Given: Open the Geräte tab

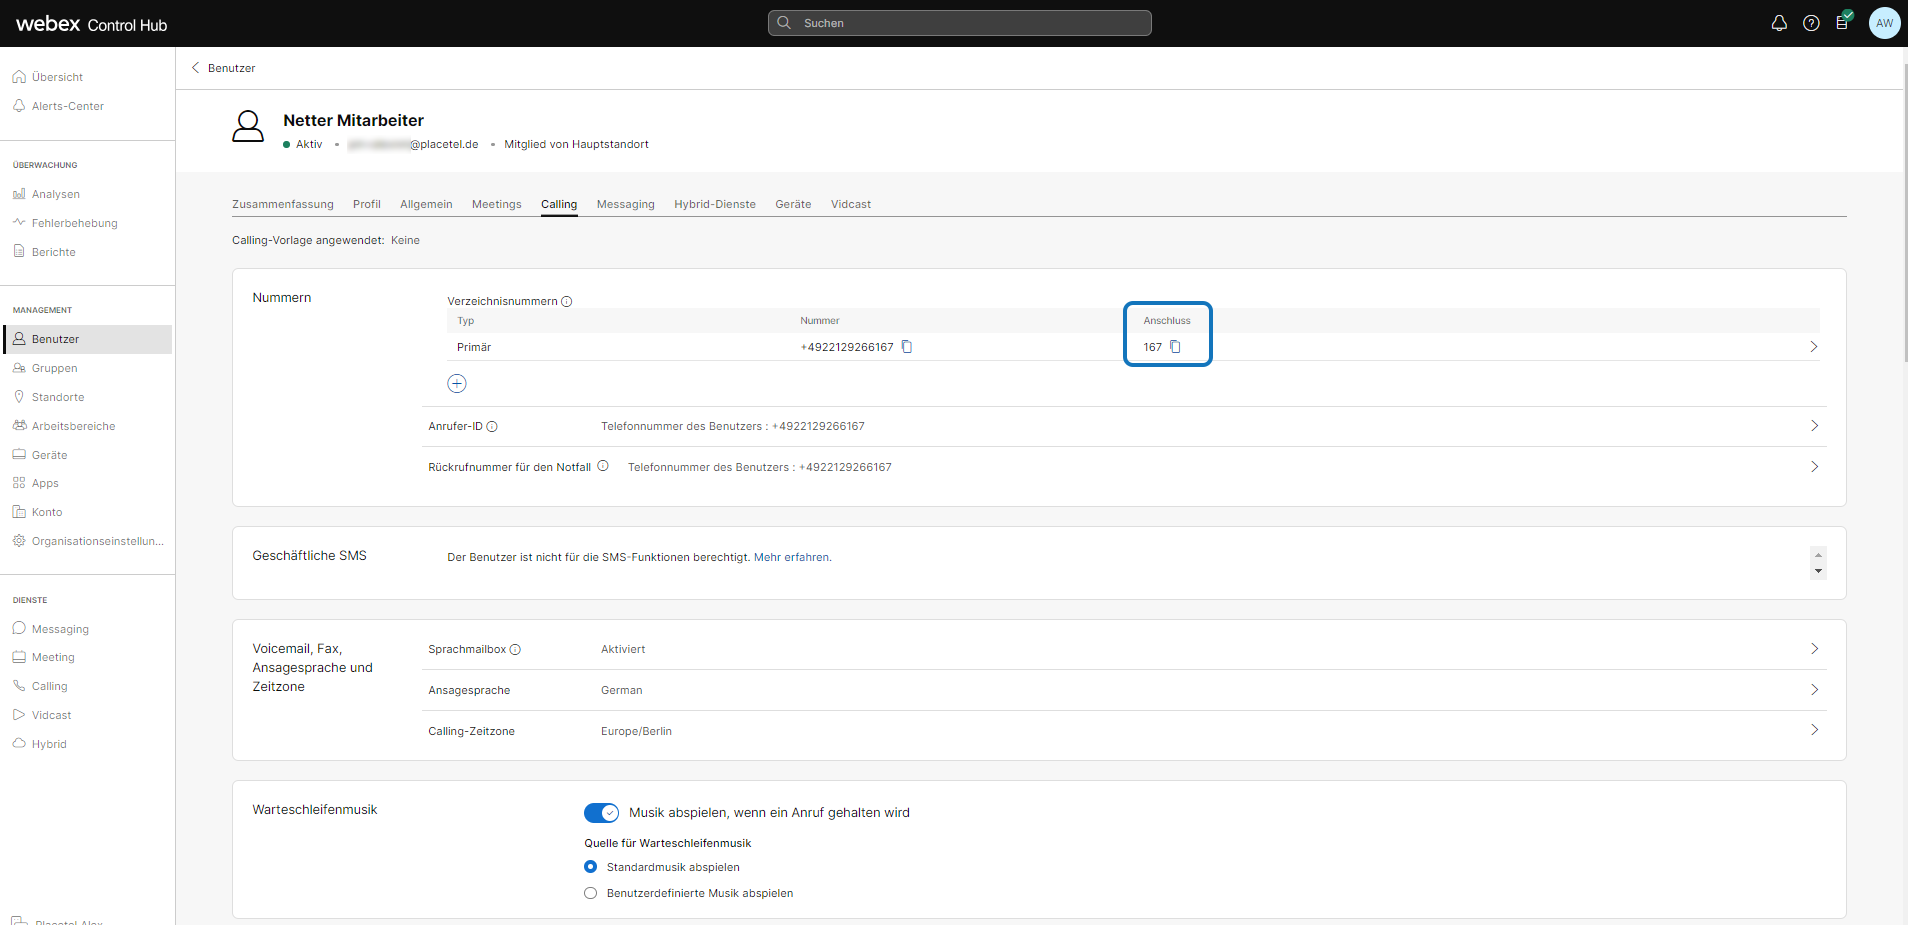Looking at the screenshot, I should [x=793, y=204].
